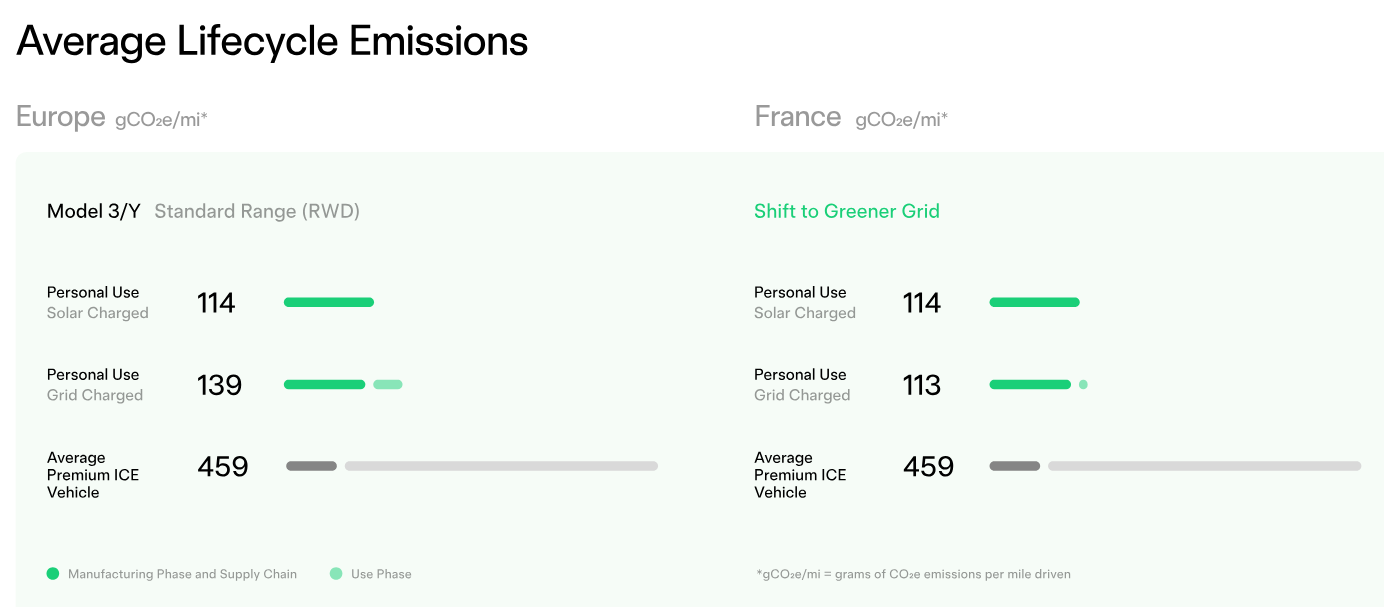Click the Europe region heading

(61, 117)
